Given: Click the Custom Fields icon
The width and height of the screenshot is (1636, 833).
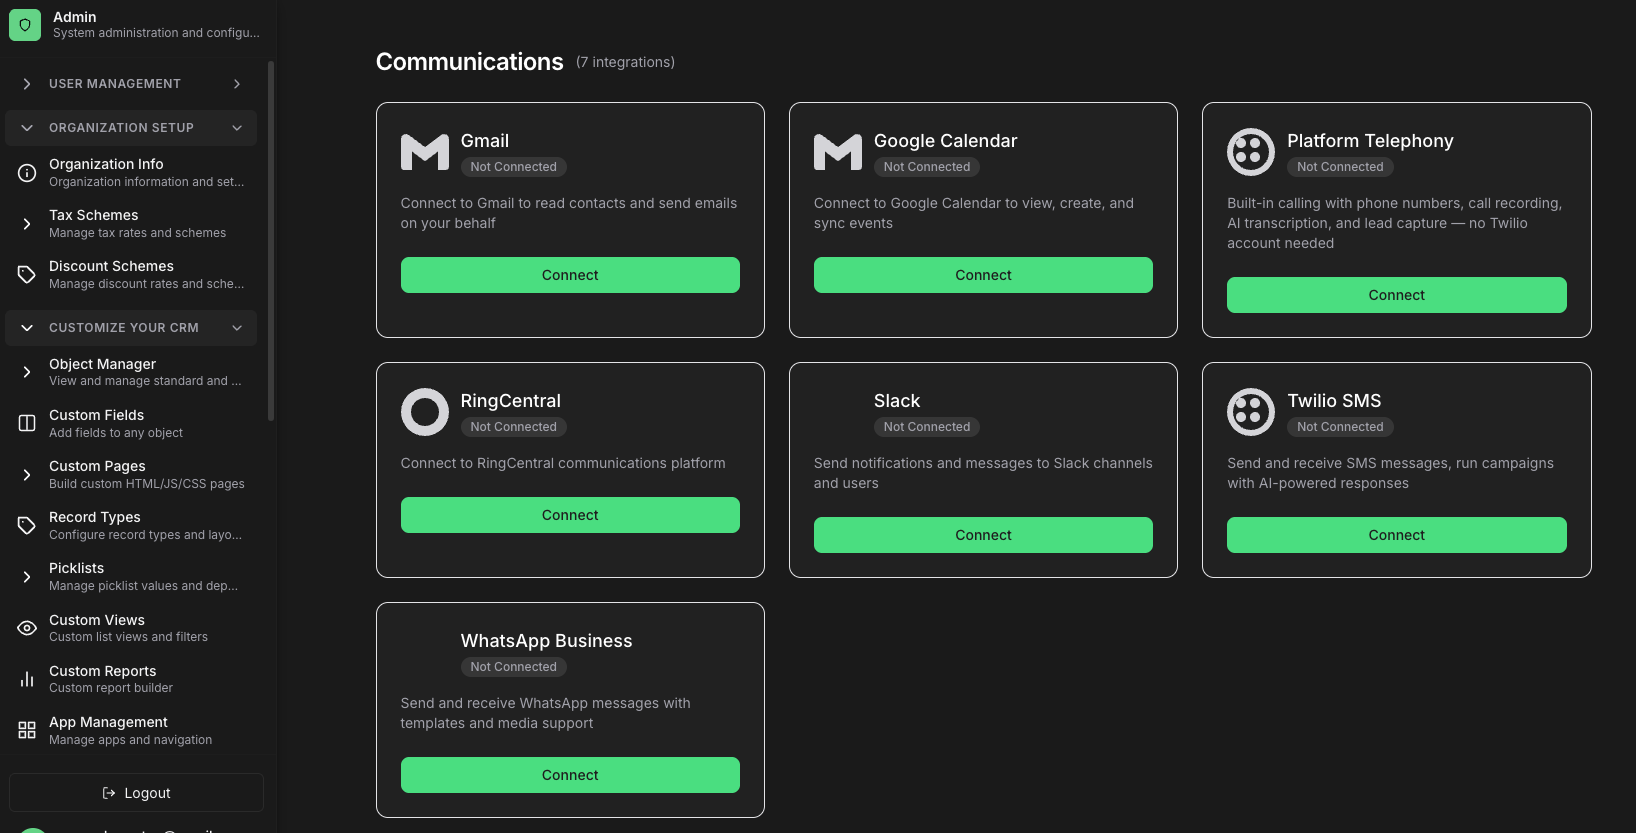Looking at the screenshot, I should click(27, 423).
